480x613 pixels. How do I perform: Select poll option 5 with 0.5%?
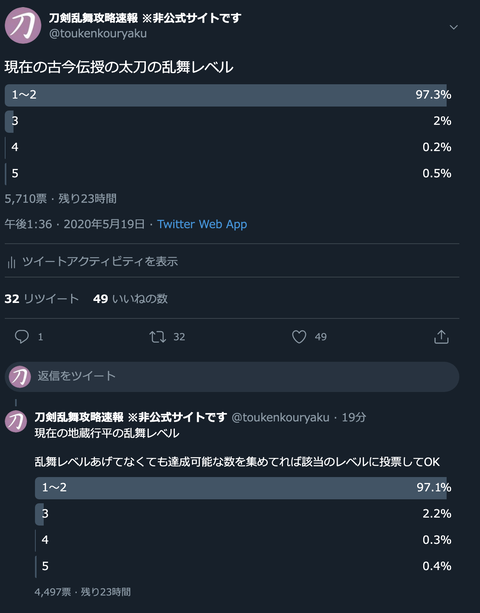228,174
